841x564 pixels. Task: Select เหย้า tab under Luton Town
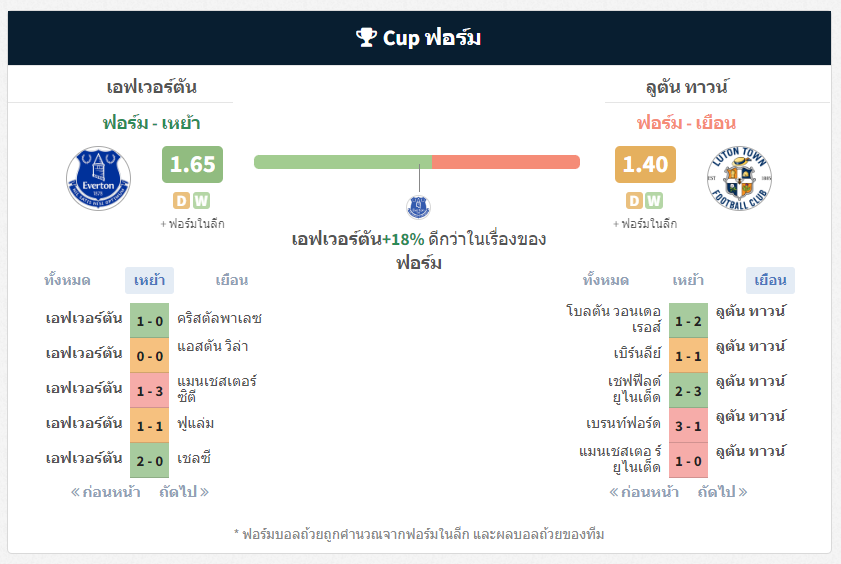click(x=688, y=280)
